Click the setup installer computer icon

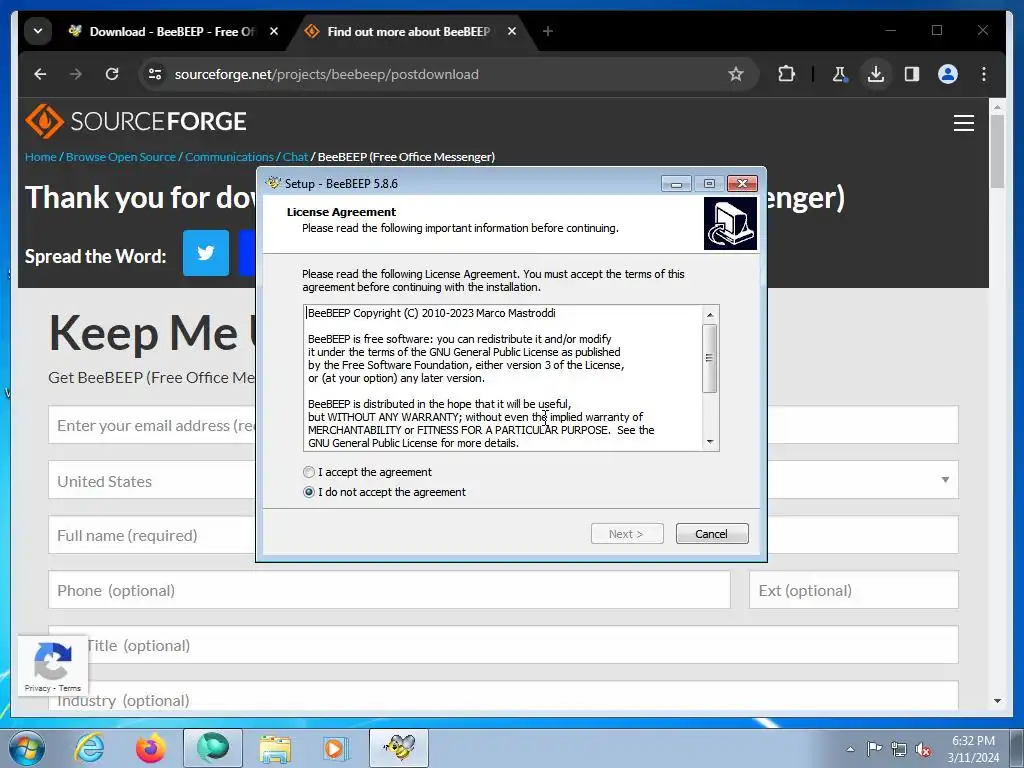730,223
